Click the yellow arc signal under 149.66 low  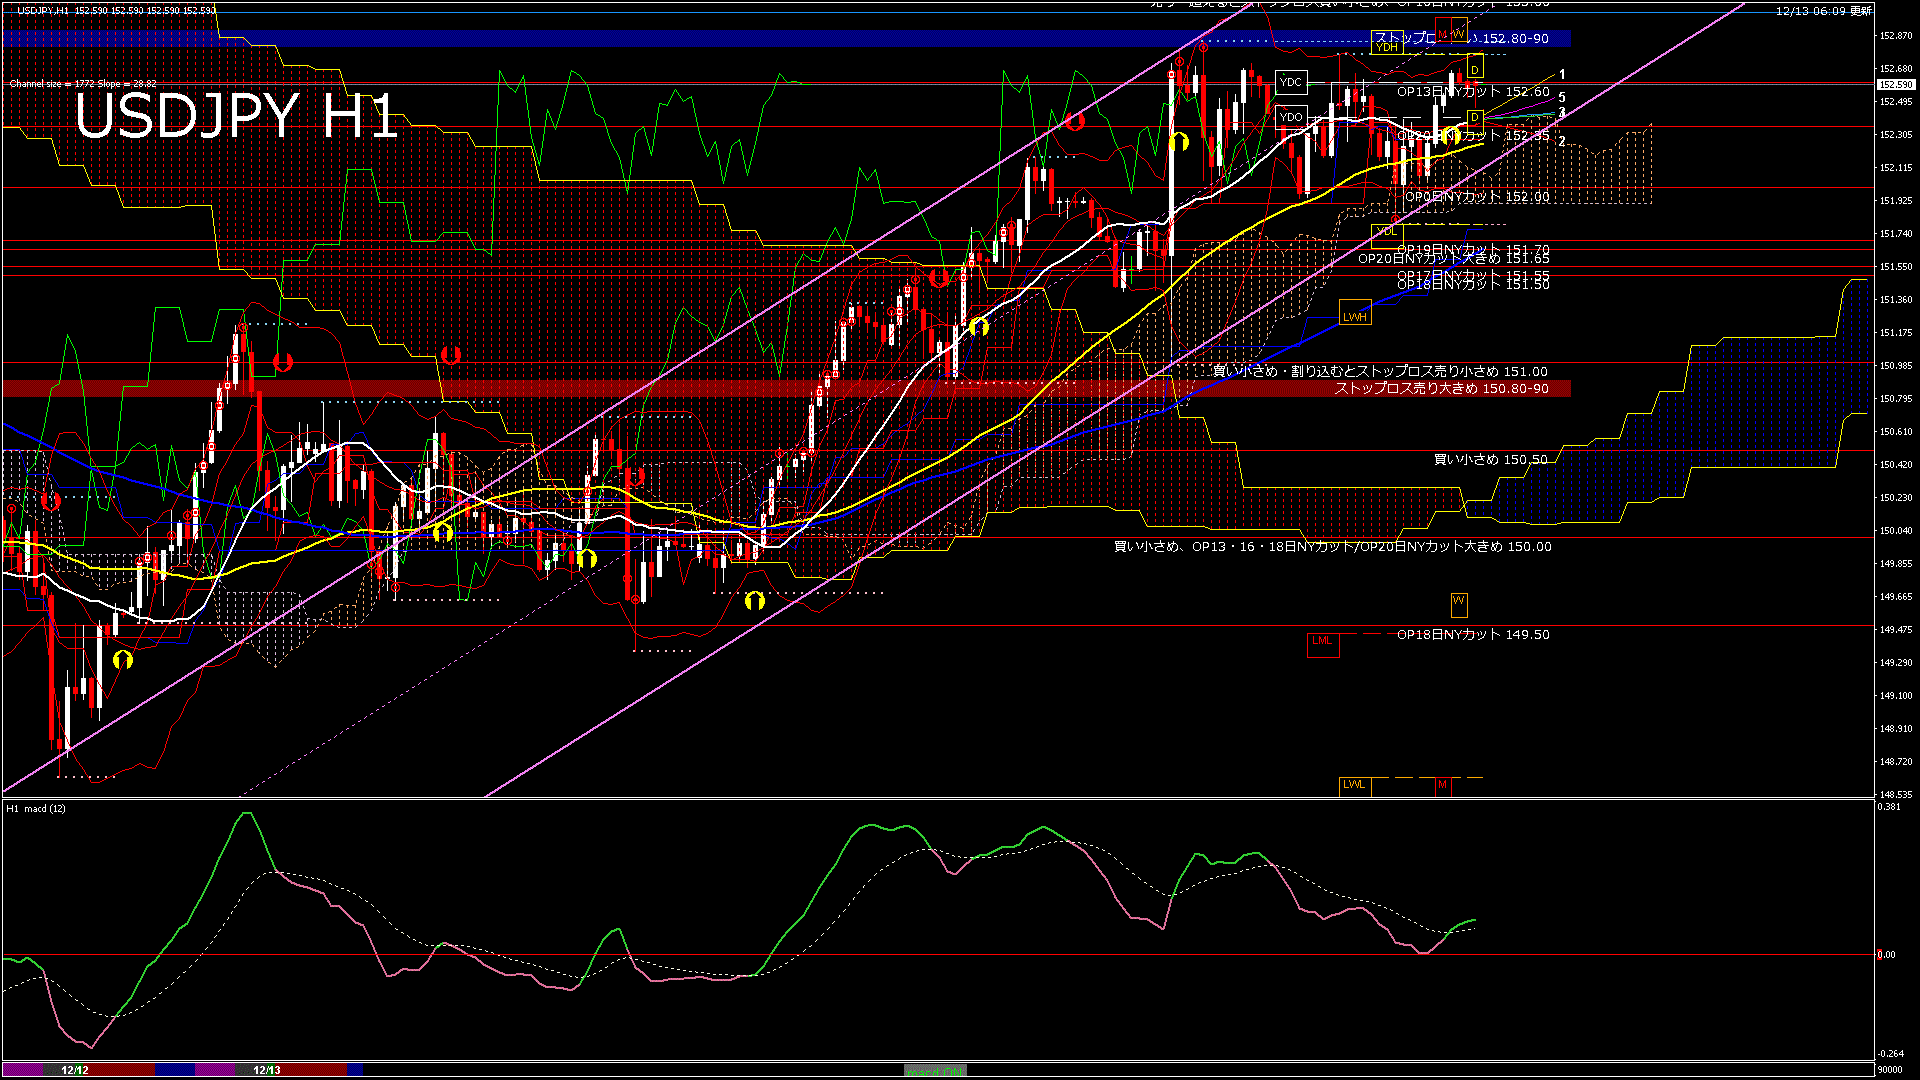click(x=755, y=600)
